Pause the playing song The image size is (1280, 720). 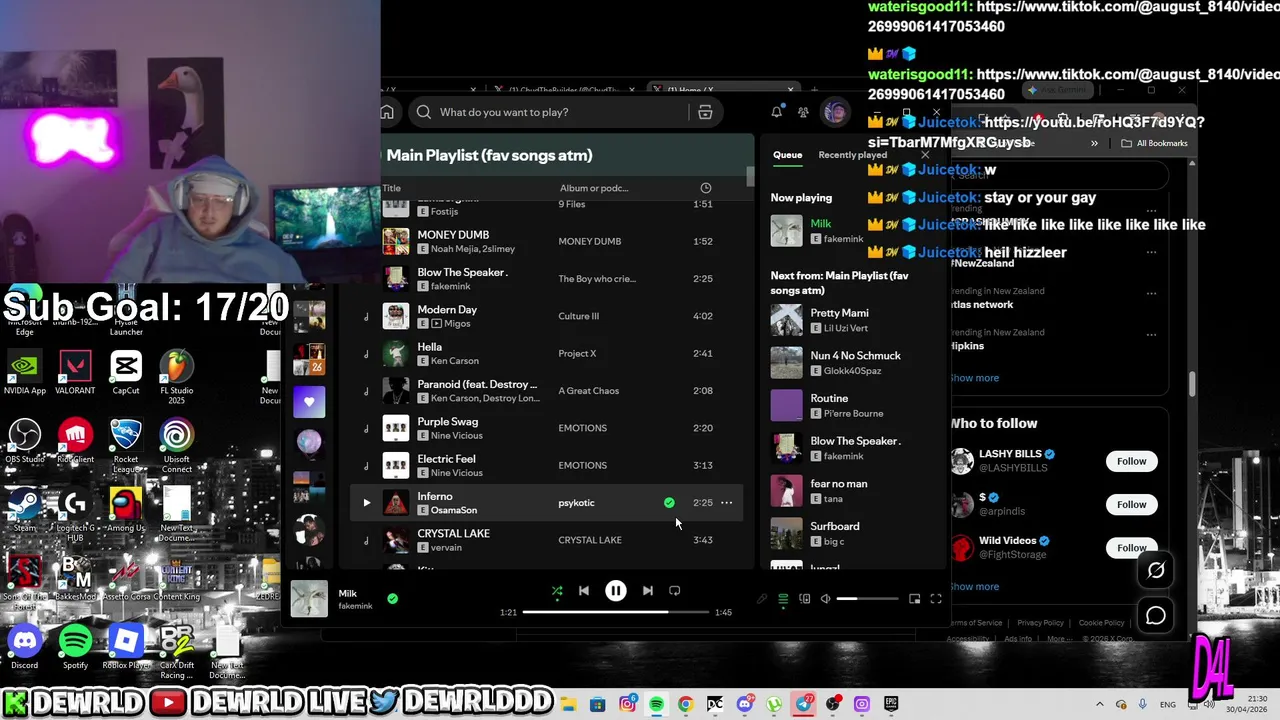(616, 591)
